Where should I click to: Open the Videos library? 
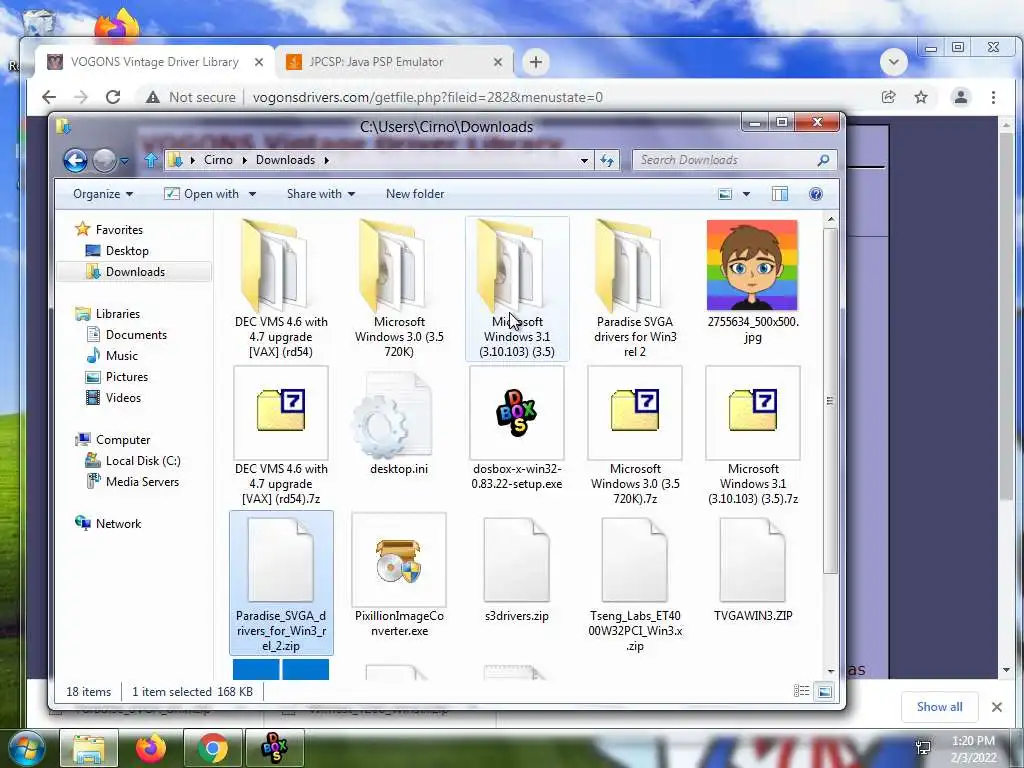(123, 398)
